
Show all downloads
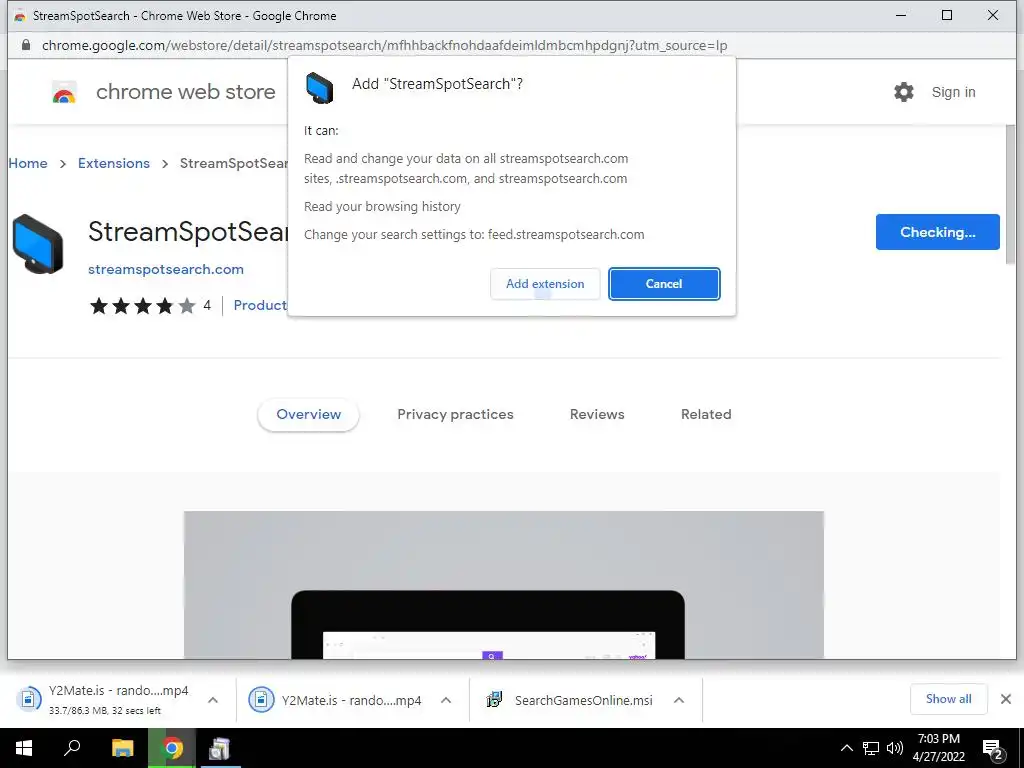pyautogui.click(x=948, y=699)
